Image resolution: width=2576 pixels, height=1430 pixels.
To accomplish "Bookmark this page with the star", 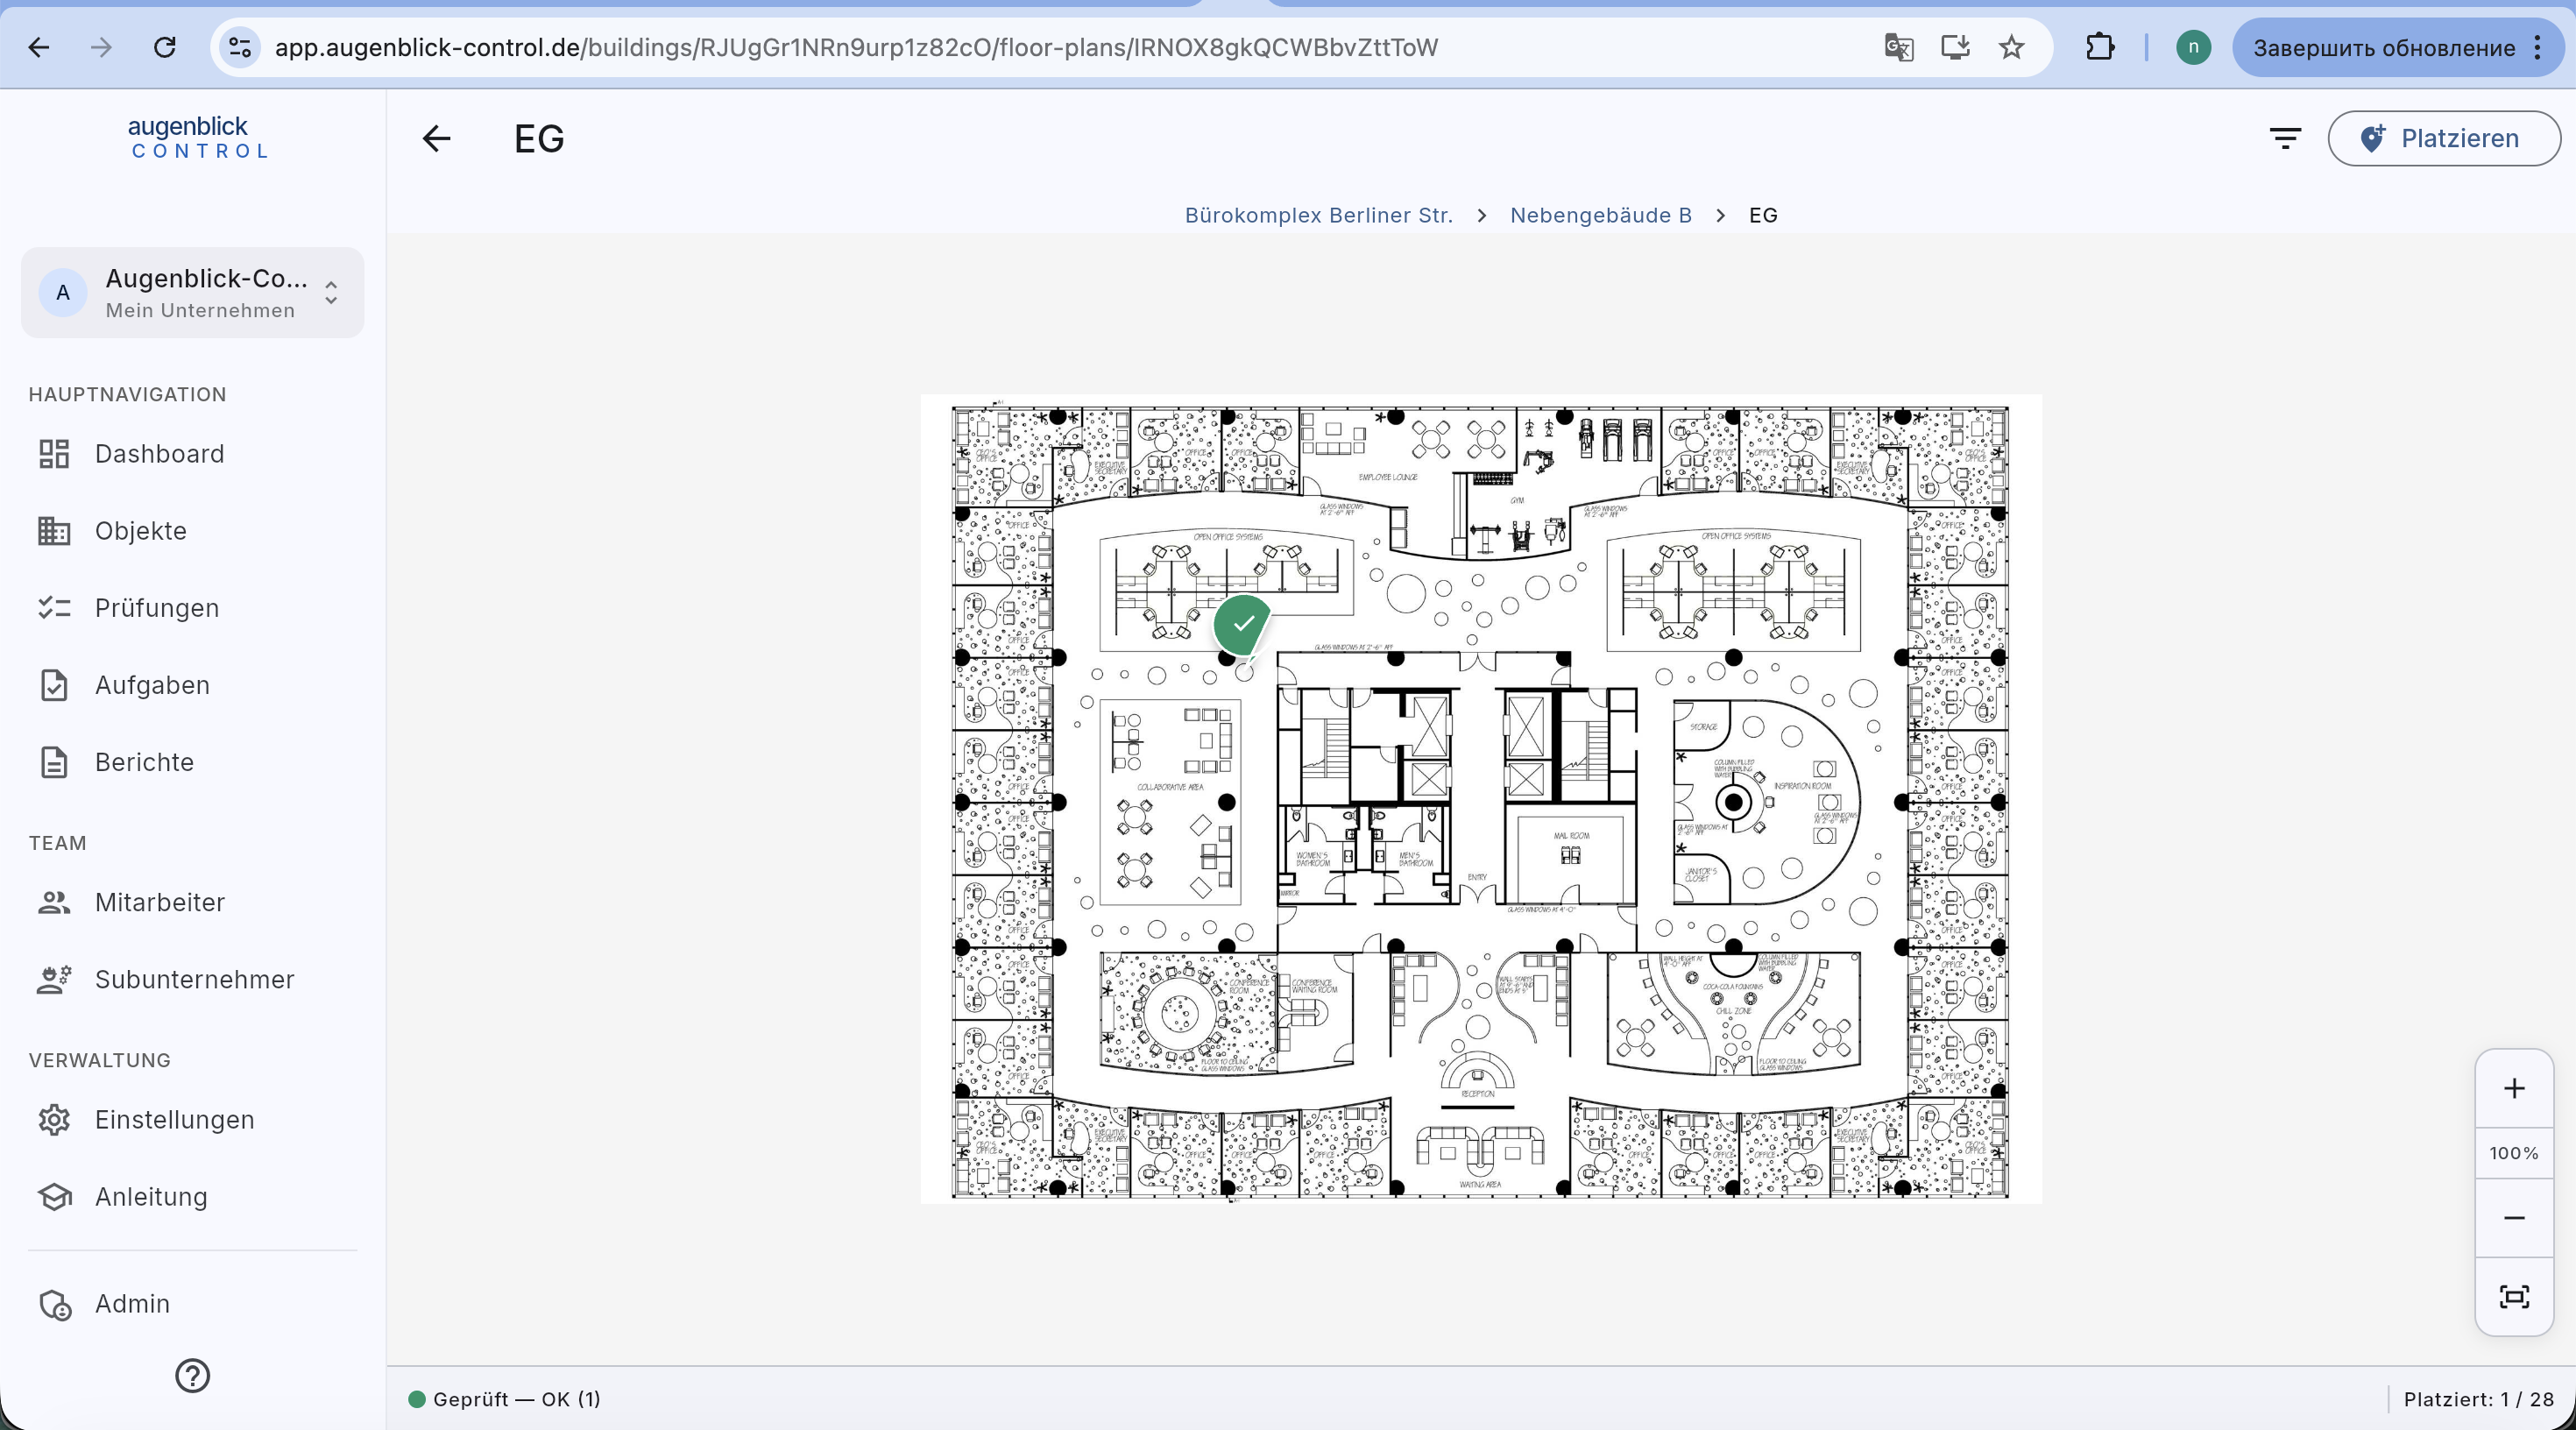I will point(2011,47).
